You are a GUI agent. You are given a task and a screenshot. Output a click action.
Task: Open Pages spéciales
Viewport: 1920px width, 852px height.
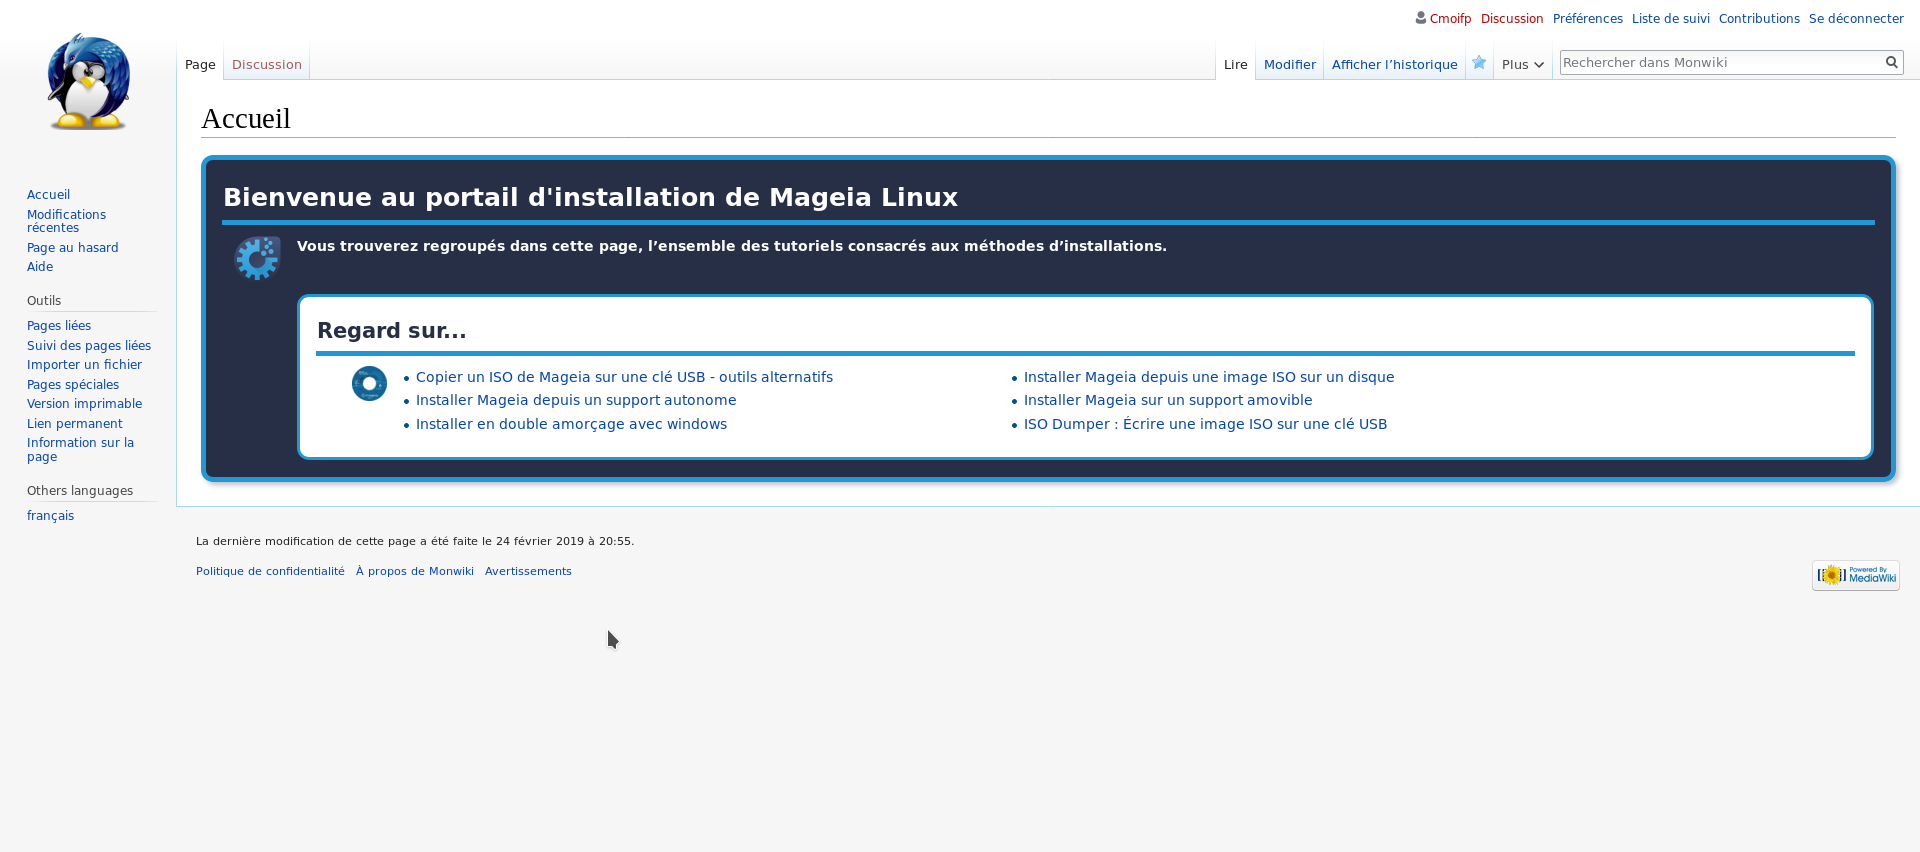73,385
